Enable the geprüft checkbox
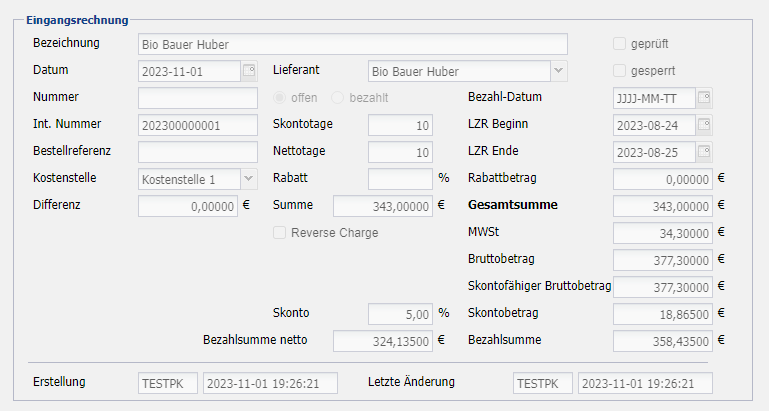Viewport: 769px width, 411px height. [620, 44]
